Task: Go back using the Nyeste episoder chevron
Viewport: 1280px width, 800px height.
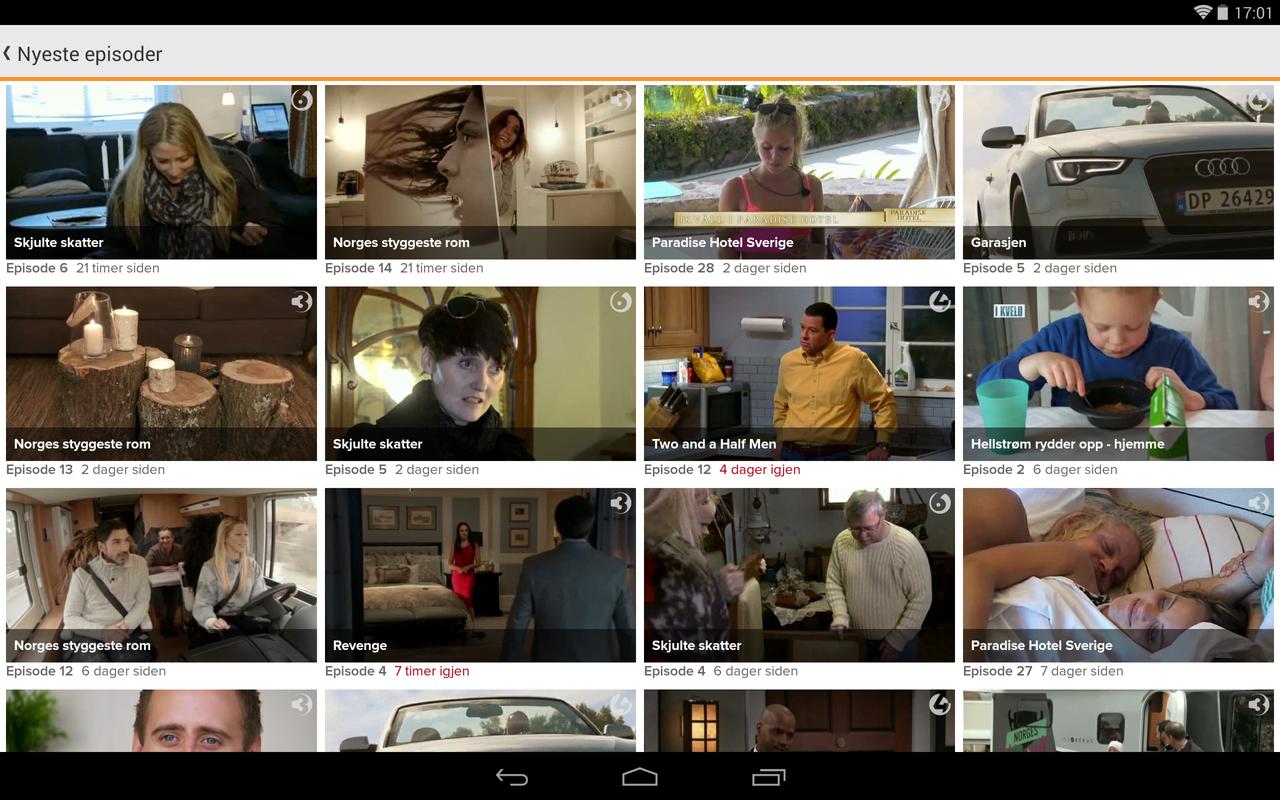Action: (x=7, y=53)
